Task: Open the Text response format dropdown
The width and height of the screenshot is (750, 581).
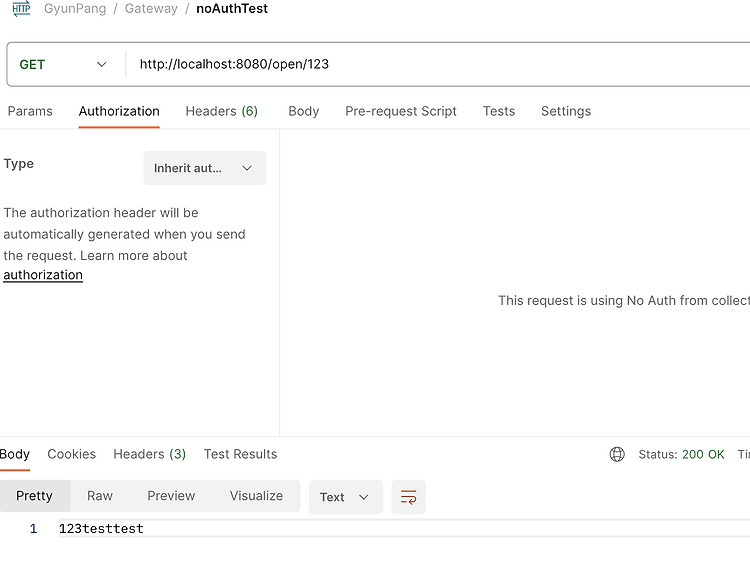Action: (x=345, y=497)
